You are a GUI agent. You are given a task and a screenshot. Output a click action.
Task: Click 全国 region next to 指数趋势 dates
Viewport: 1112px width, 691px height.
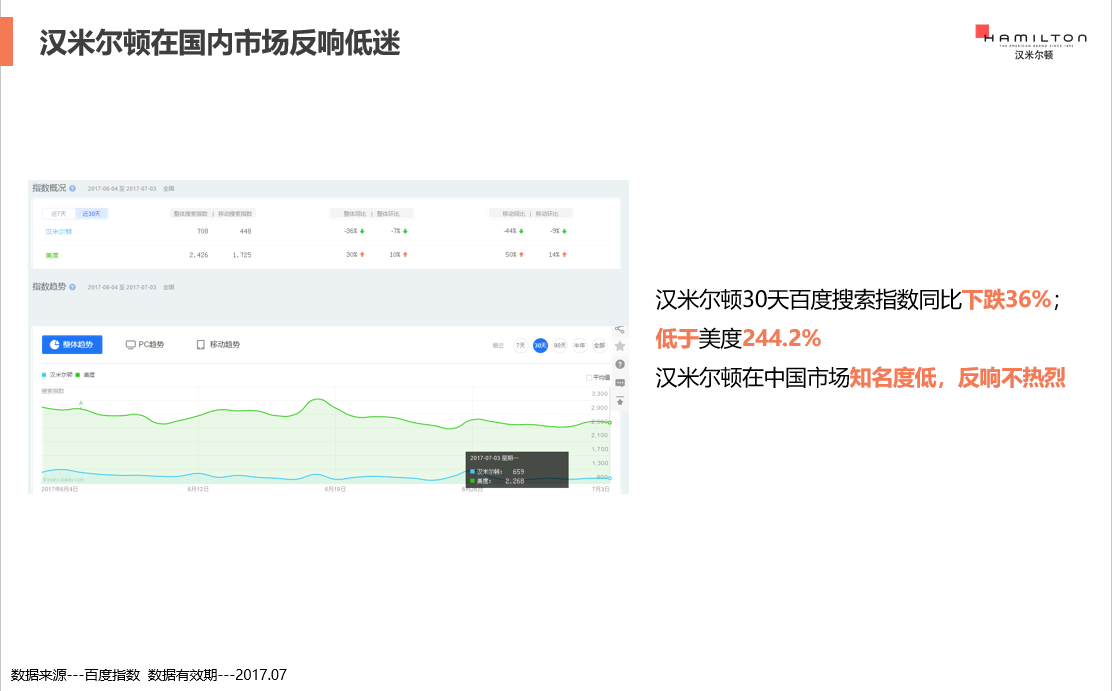[169, 287]
